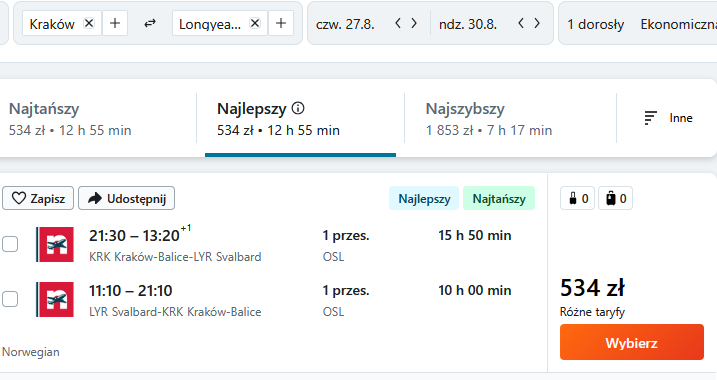Save flight with Zapisz heart button
This screenshot has height=380, width=717.
[38, 198]
